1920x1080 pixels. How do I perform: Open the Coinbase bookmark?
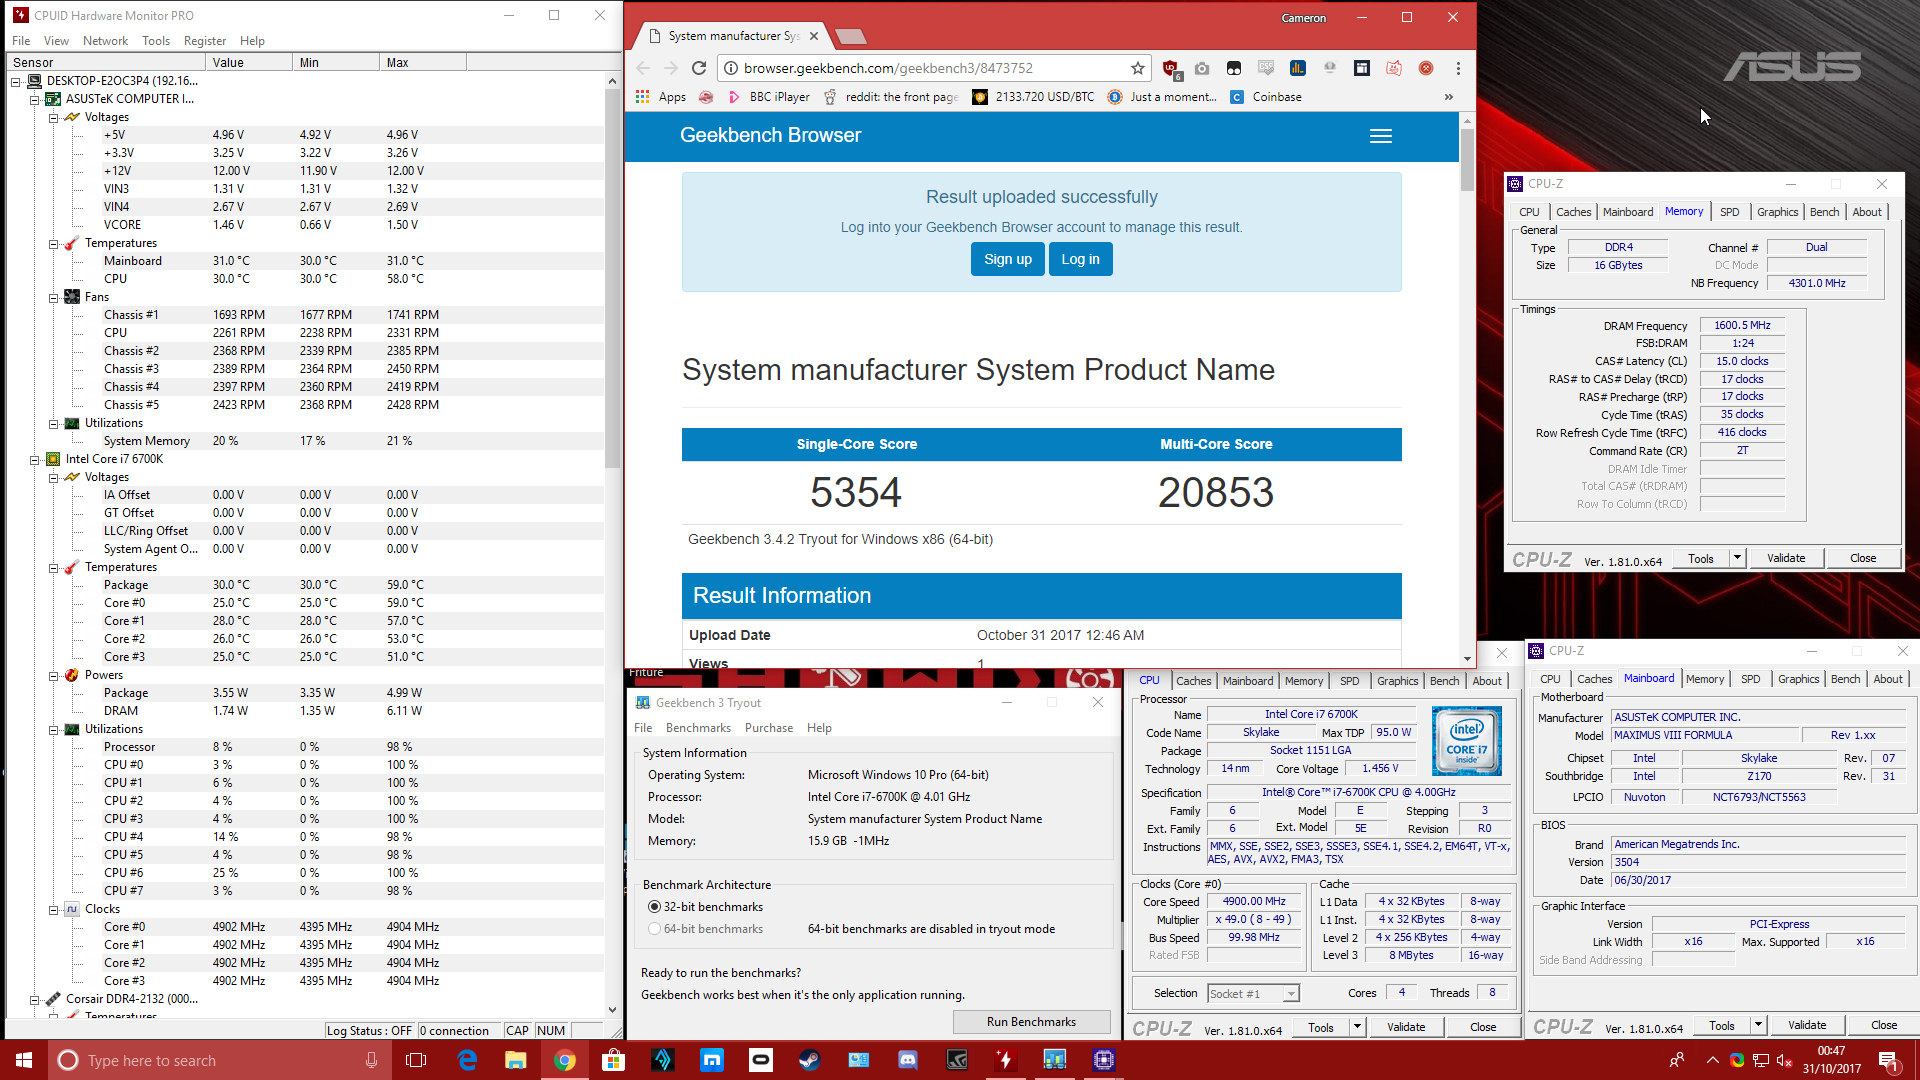click(x=1266, y=97)
